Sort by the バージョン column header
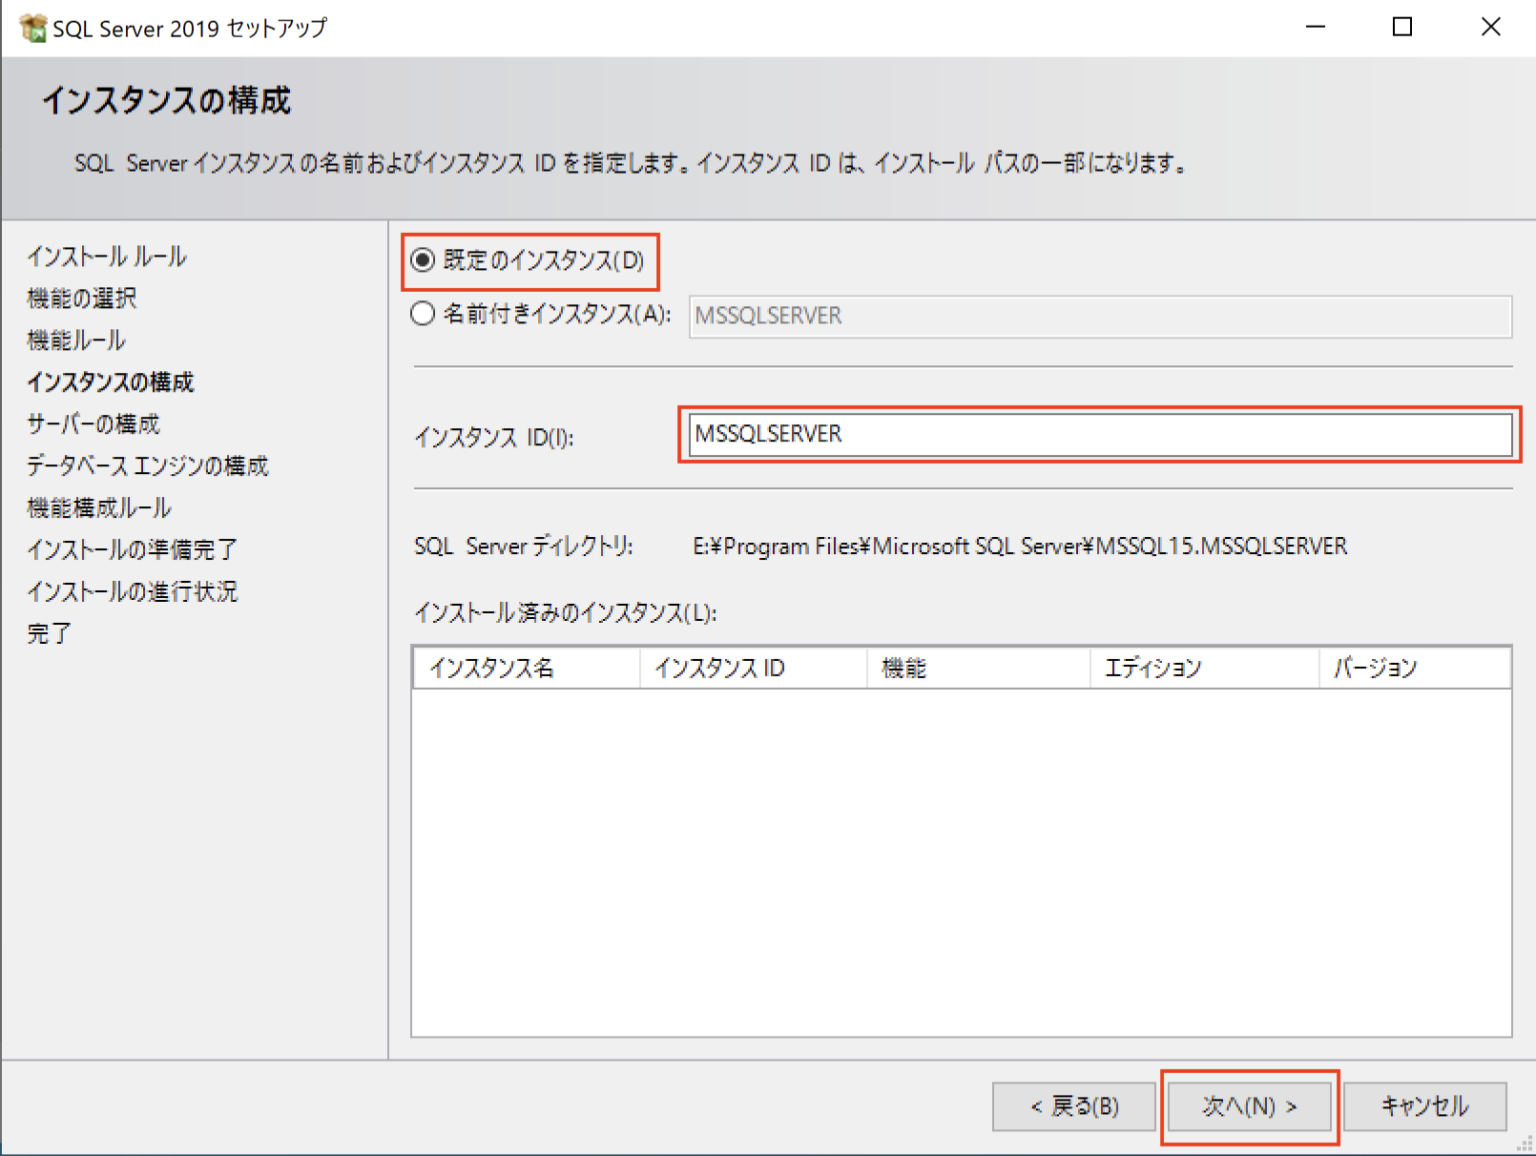This screenshot has width=1536, height=1156. (x=1413, y=667)
